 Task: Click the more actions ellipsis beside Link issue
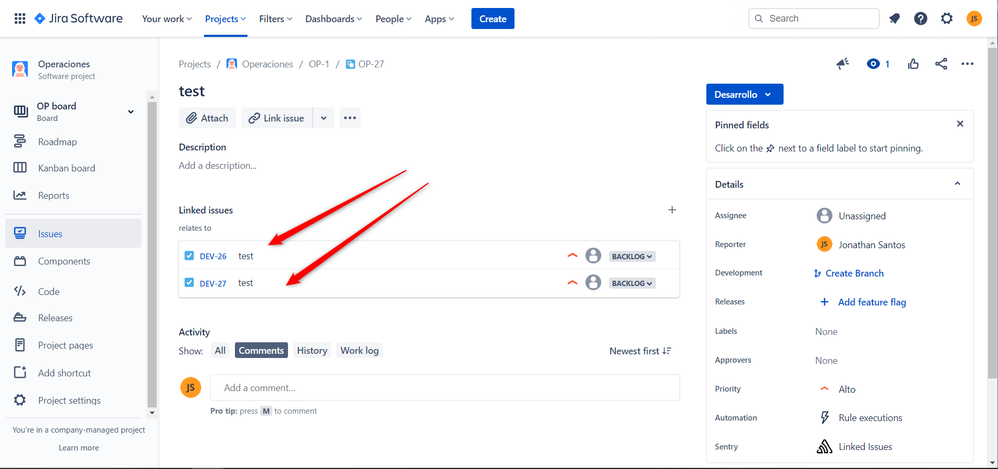click(x=349, y=118)
